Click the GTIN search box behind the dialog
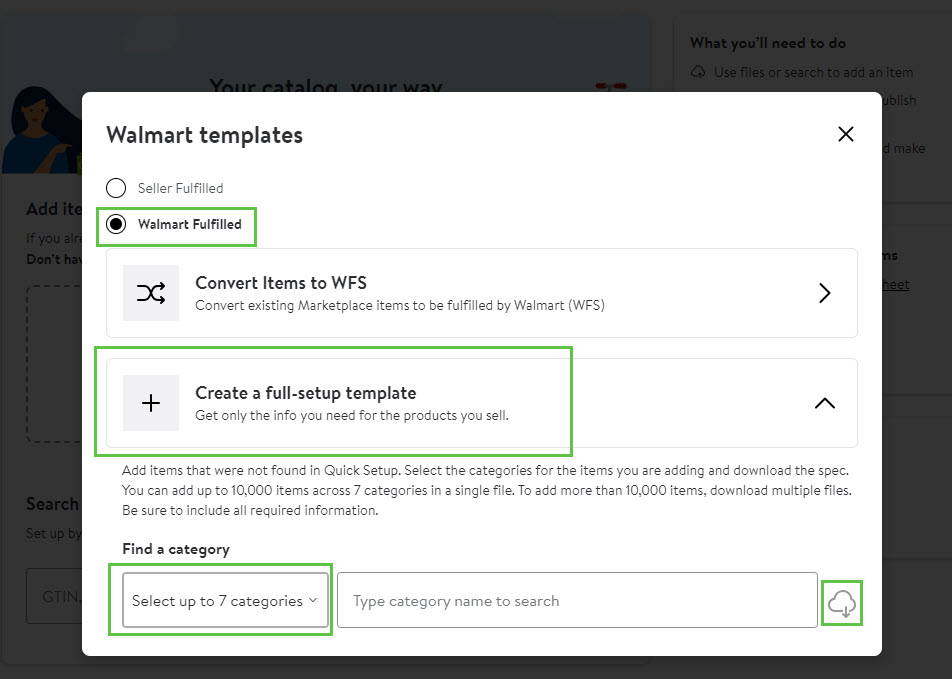 [x=54, y=596]
